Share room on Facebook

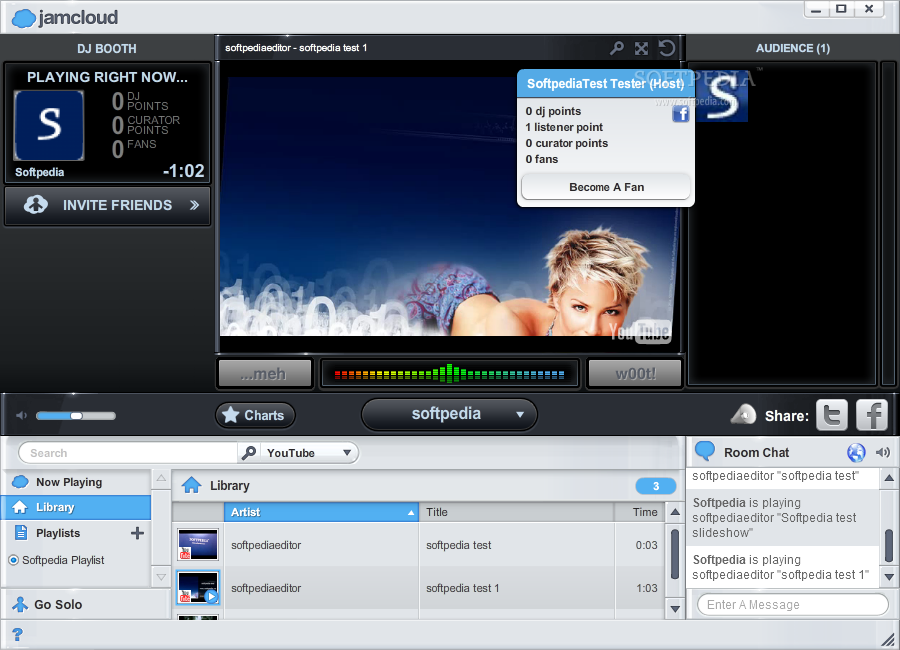[872, 415]
